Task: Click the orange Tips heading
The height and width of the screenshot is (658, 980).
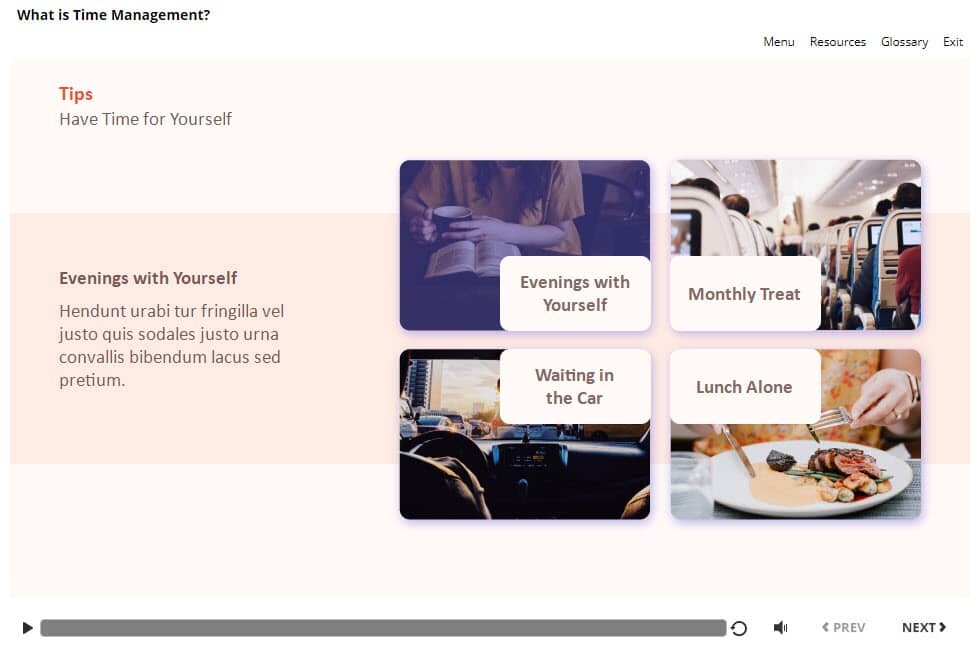Action: [x=76, y=94]
